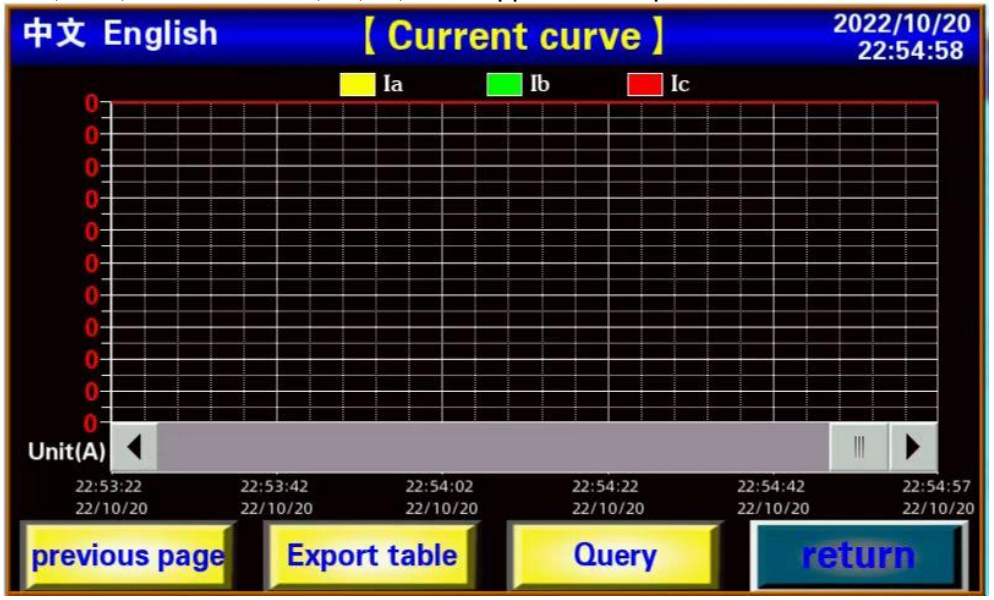This screenshot has height=600, width=994.
Task: Click the green Ib legend swatch
Action: click(504, 85)
